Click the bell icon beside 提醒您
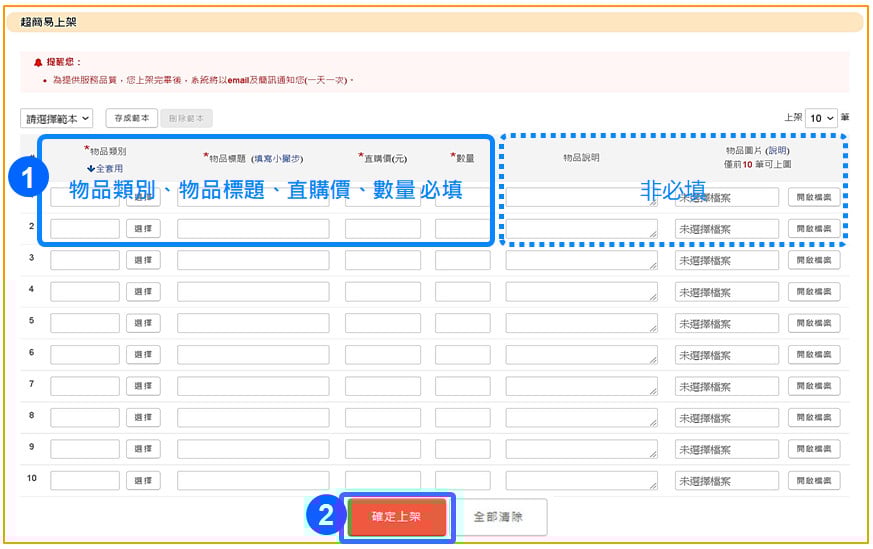Viewport: 873px width, 549px height. [38, 62]
